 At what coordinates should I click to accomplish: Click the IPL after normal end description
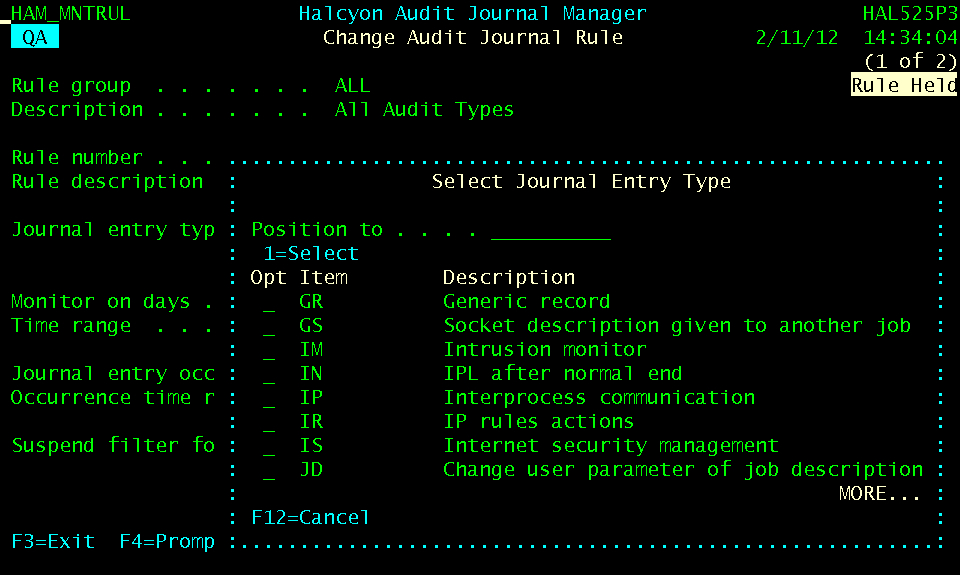562,374
